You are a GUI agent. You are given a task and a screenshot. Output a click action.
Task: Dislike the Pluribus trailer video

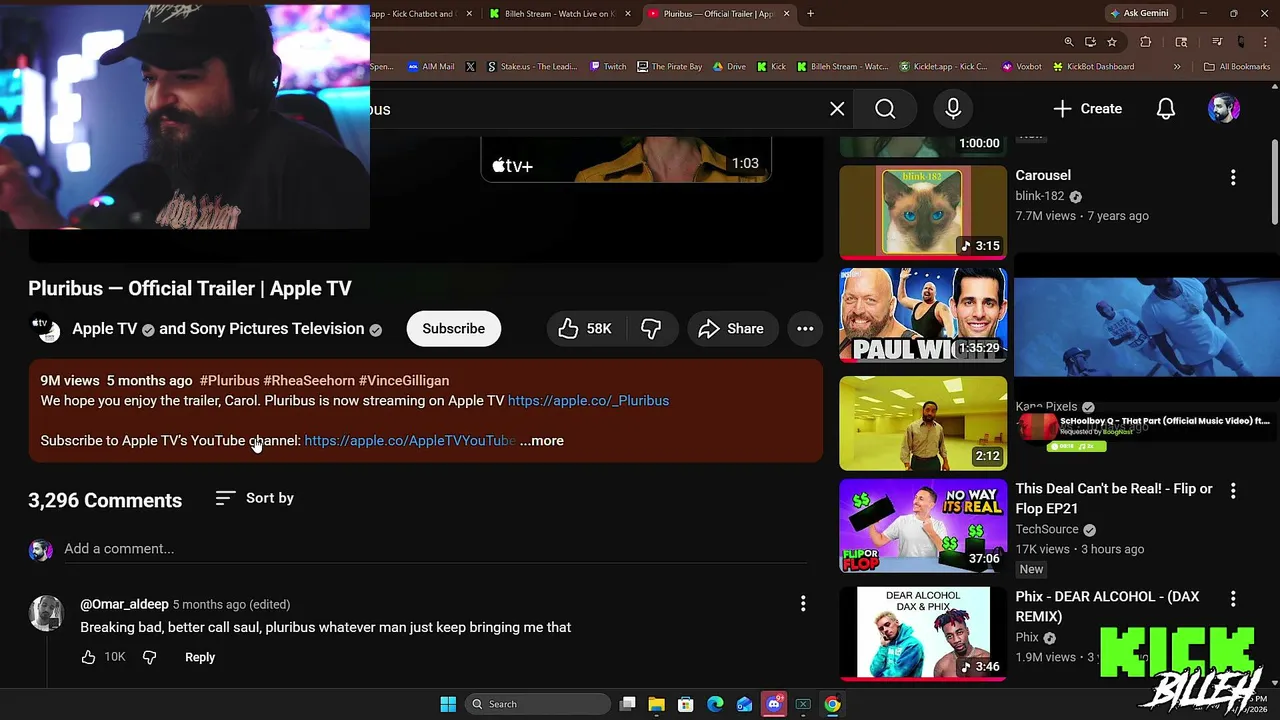[651, 329]
